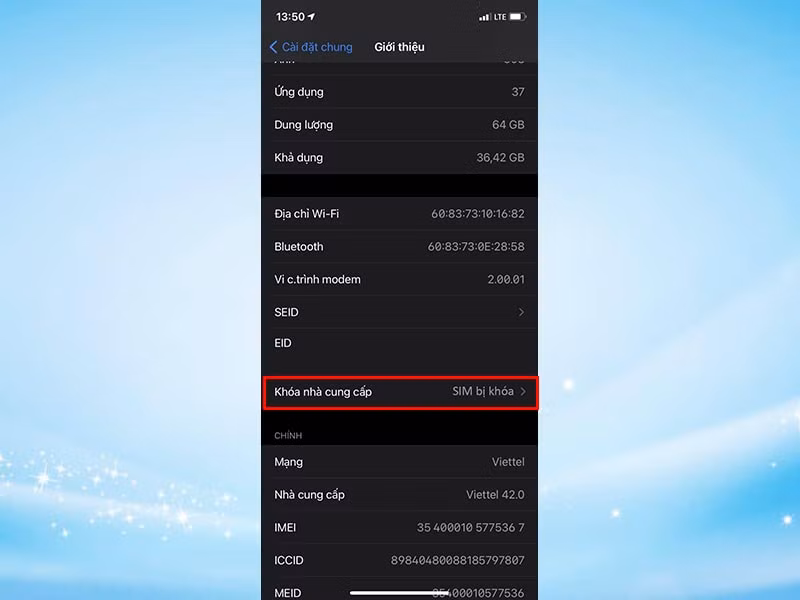Select the Nhà cung cấp row label

(309, 495)
